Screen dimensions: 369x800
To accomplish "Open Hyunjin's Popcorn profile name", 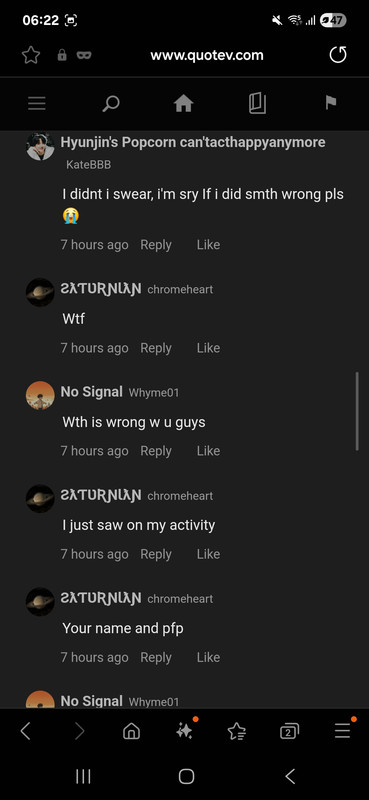I will click(x=193, y=142).
